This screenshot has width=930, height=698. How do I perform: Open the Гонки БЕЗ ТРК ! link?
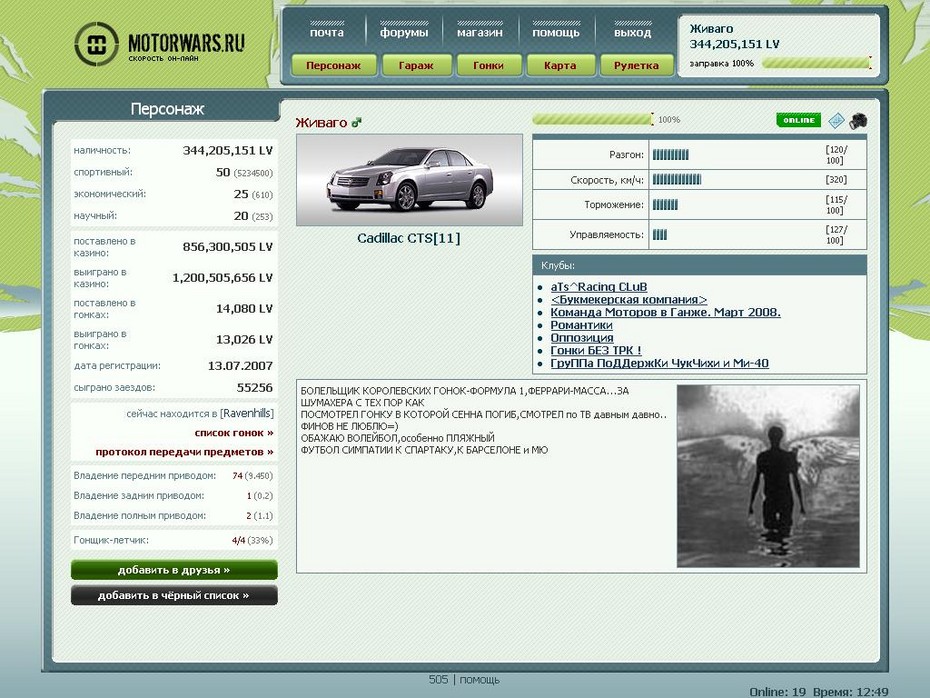[x=595, y=350]
